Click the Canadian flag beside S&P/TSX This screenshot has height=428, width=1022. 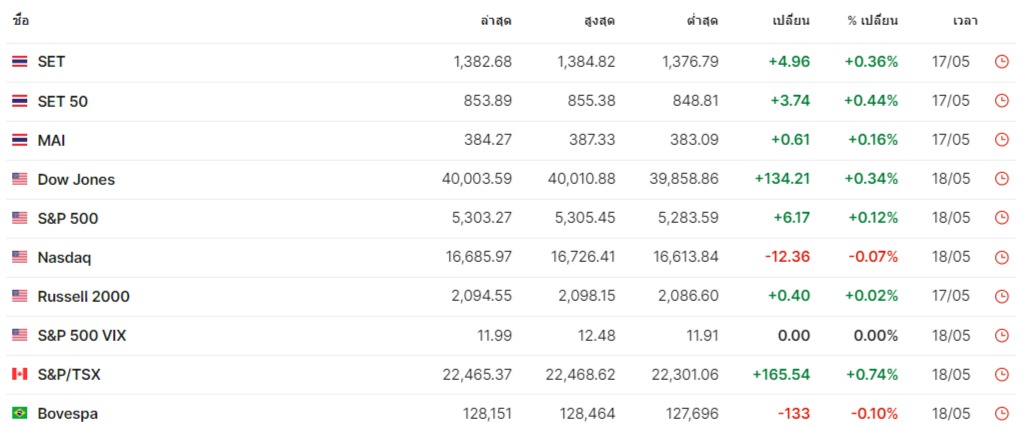[19, 374]
